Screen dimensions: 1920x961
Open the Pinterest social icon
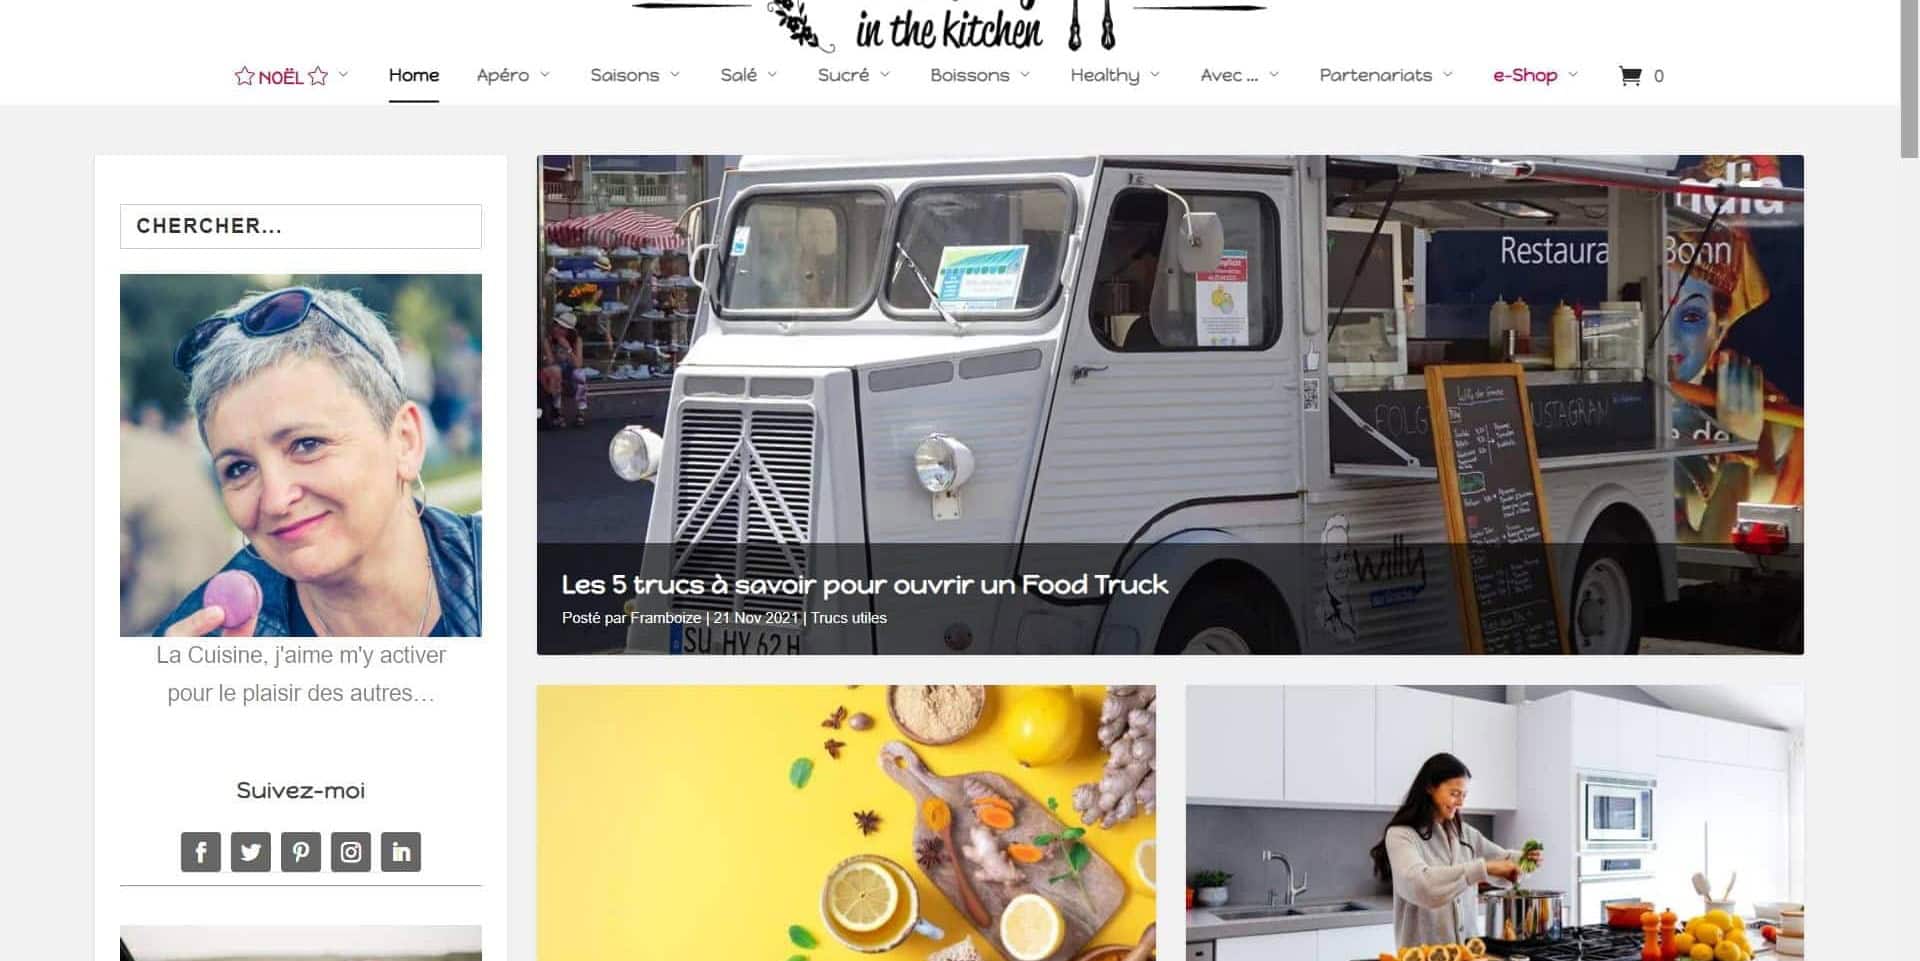[x=300, y=852]
